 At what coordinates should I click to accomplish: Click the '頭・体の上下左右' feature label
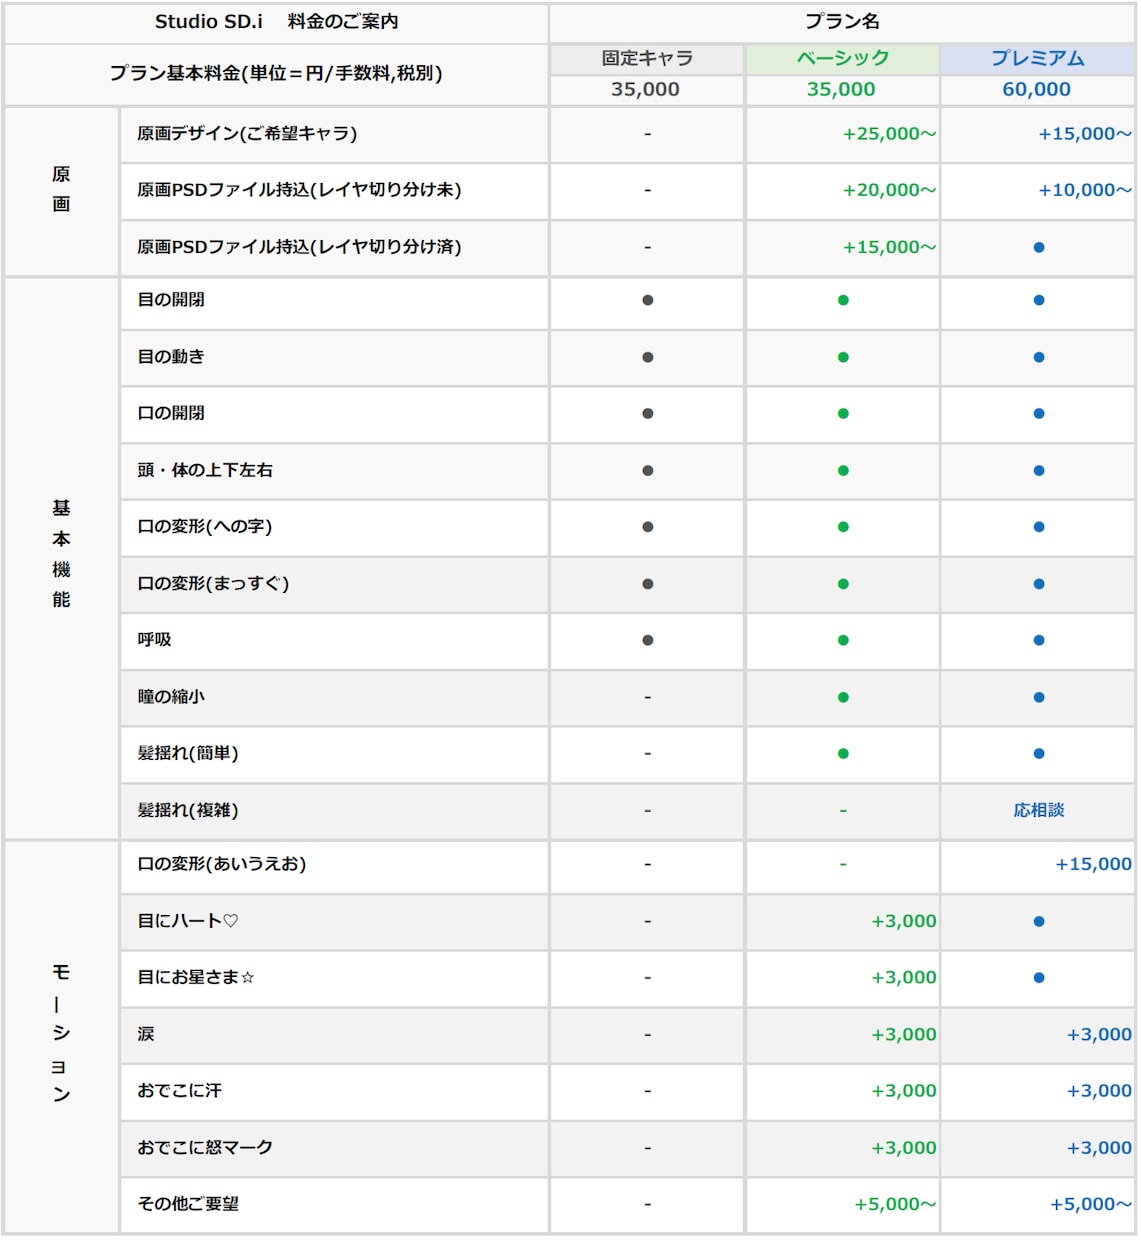205,470
